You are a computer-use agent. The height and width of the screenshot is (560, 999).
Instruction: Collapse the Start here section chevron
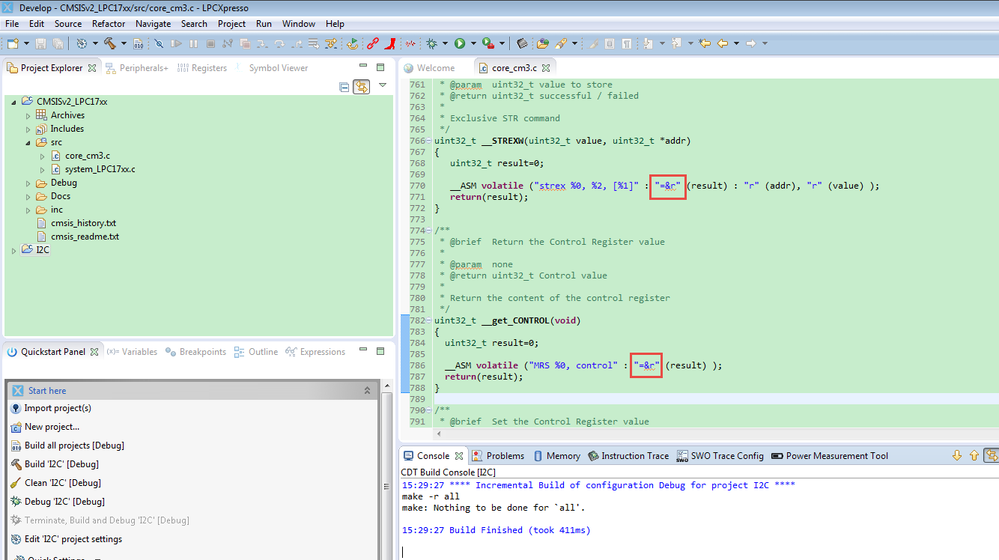[x=367, y=391]
